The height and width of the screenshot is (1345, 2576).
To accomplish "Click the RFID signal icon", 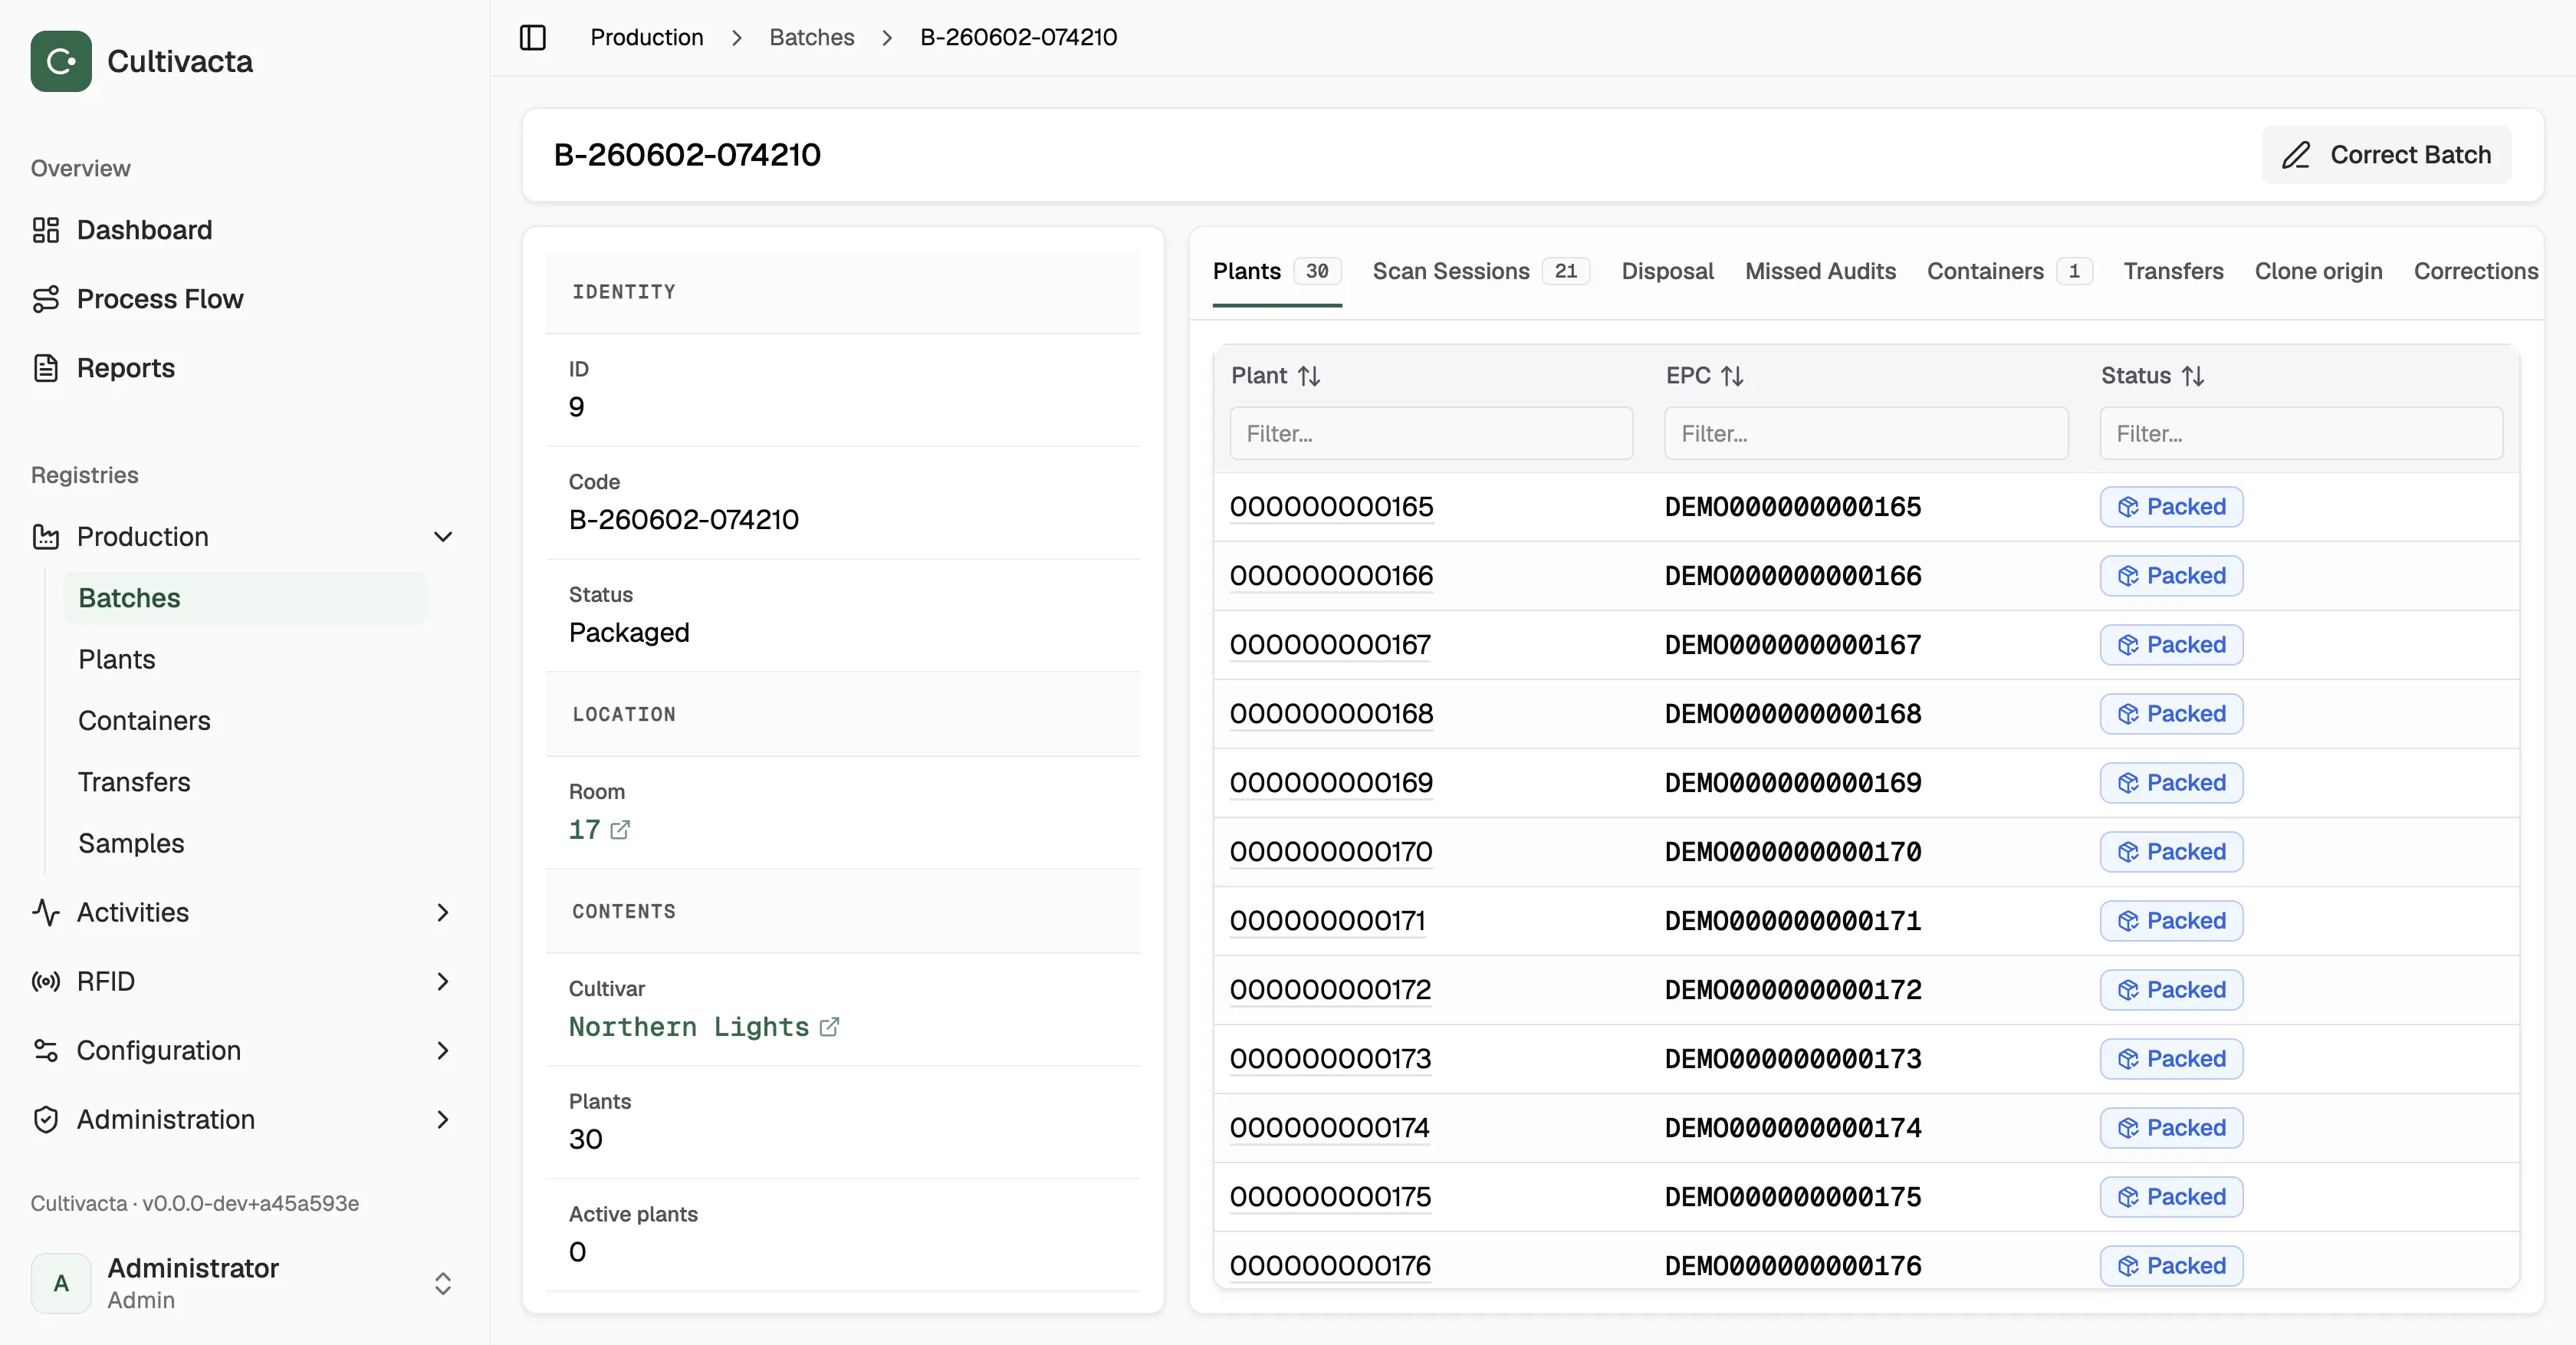I will 46,981.
